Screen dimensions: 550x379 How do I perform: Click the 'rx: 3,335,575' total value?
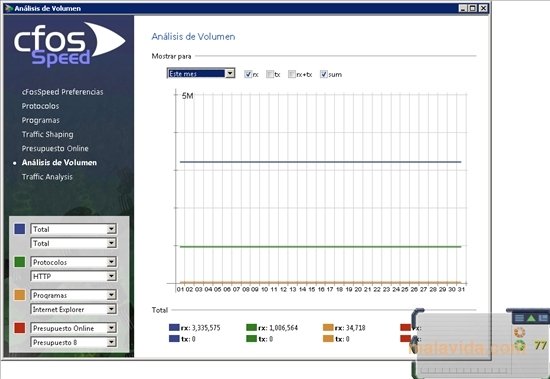pyautogui.click(x=201, y=328)
